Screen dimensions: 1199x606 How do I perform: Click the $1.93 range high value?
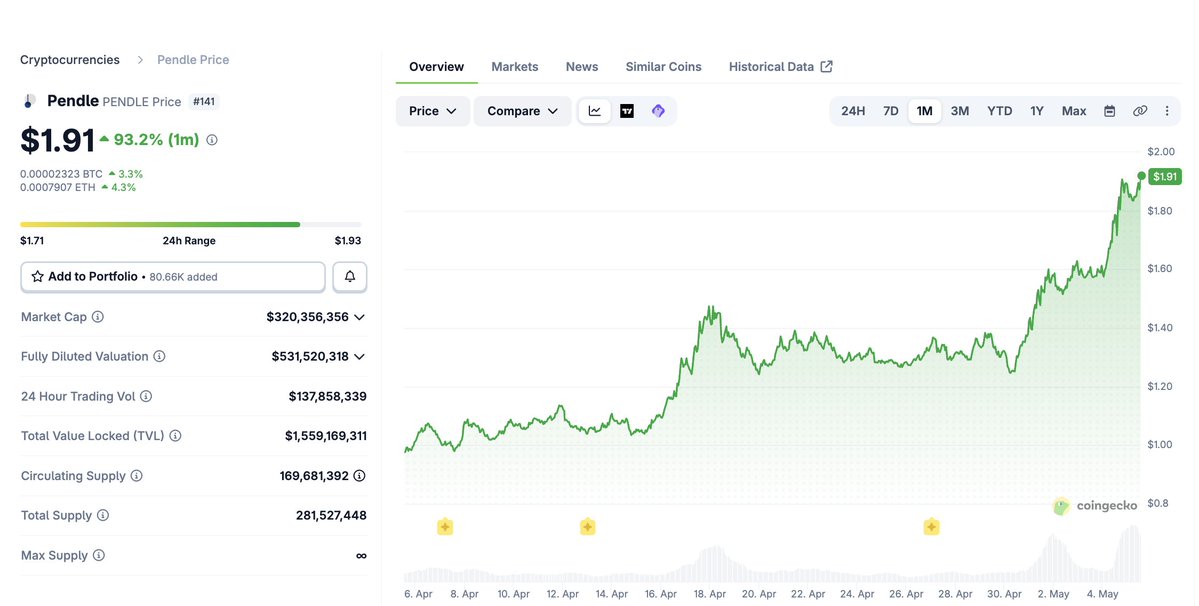click(348, 241)
